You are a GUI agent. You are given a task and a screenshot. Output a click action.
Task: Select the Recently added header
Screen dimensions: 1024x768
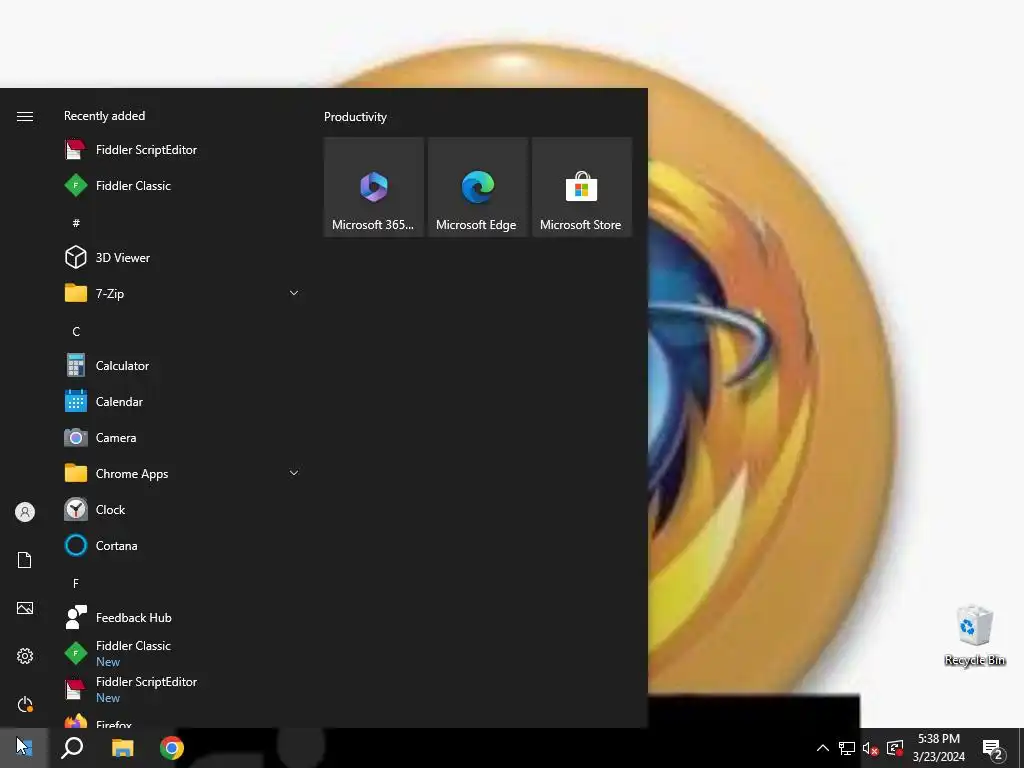(104, 116)
